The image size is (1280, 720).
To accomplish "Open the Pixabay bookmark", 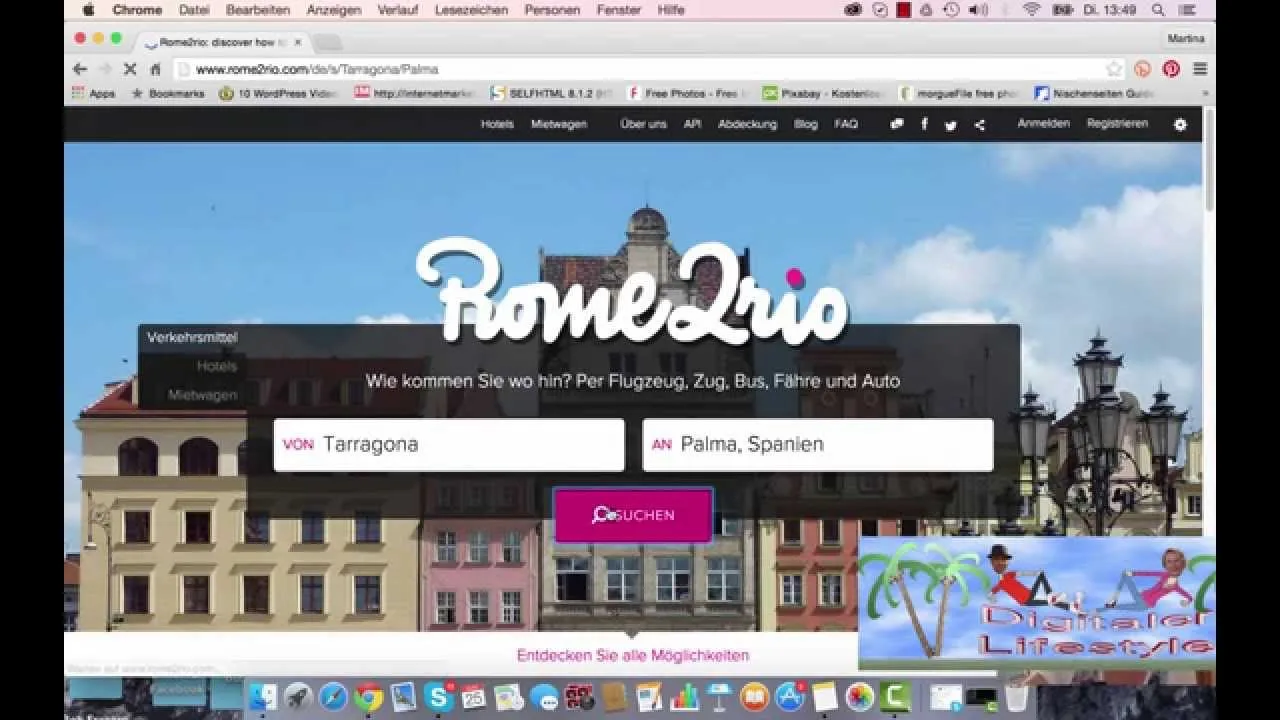I will point(823,93).
